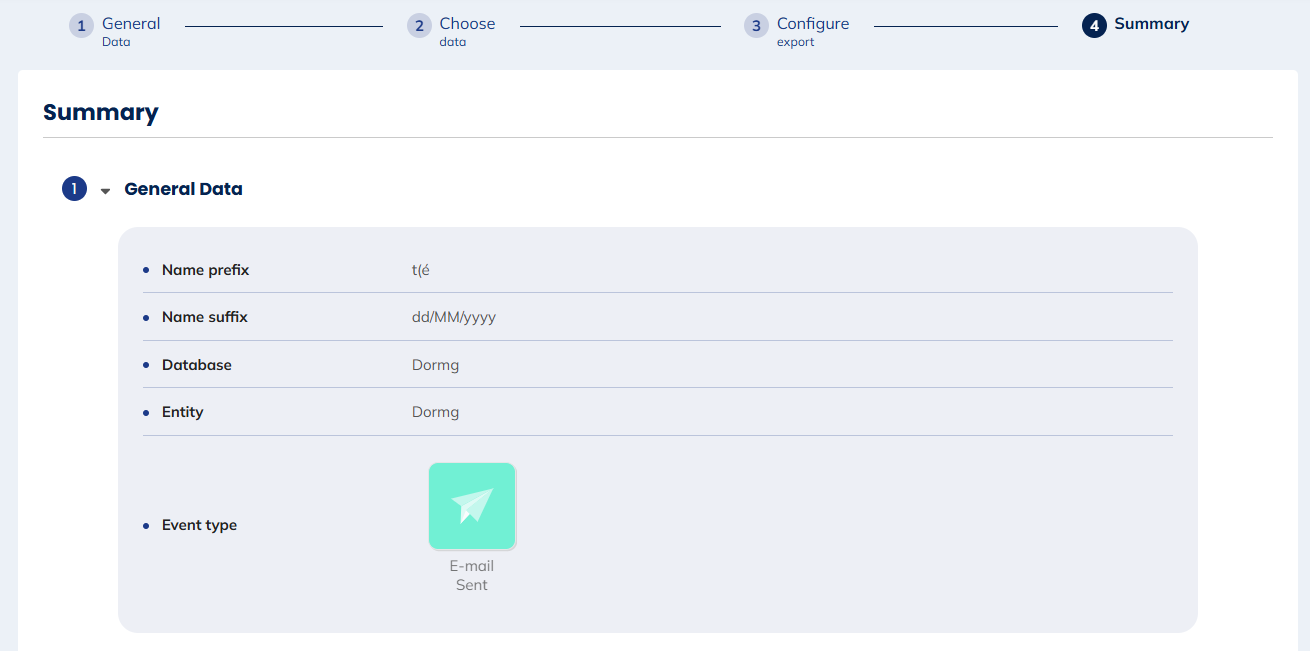Select the Summary step label
Image resolution: width=1310 pixels, height=651 pixels.
1151,24
